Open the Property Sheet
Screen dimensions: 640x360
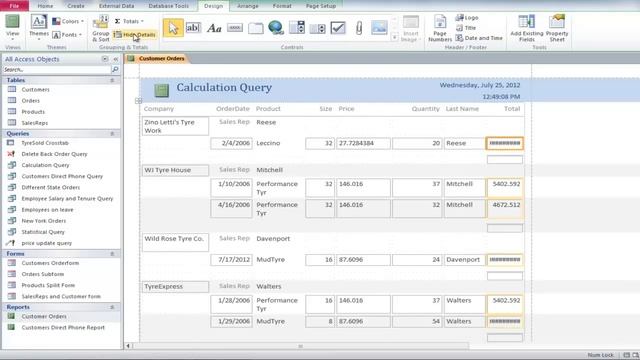pyautogui.click(x=557, y=29)
